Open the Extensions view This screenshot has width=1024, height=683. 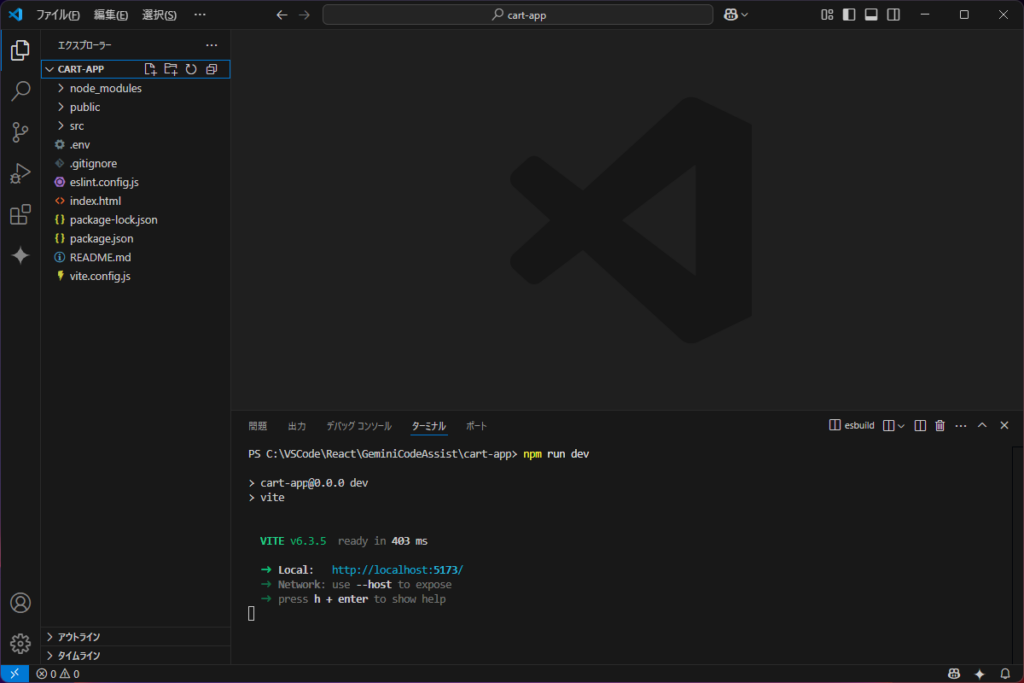point(20,214)
